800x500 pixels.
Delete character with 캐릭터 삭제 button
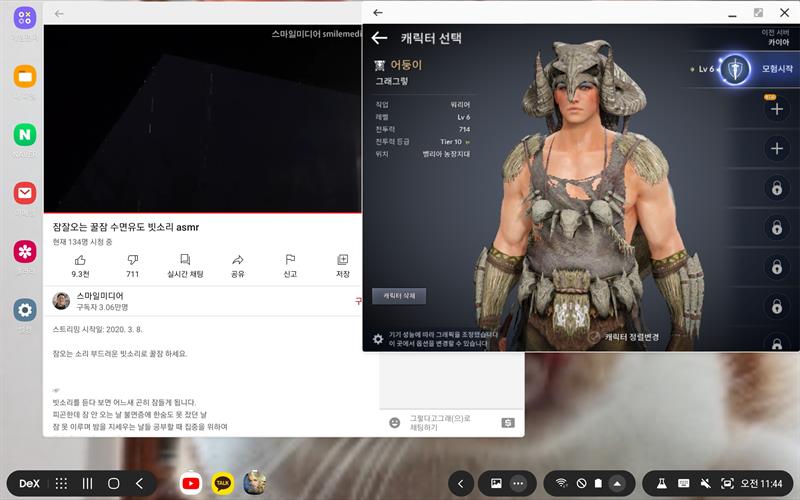[399, 296]
